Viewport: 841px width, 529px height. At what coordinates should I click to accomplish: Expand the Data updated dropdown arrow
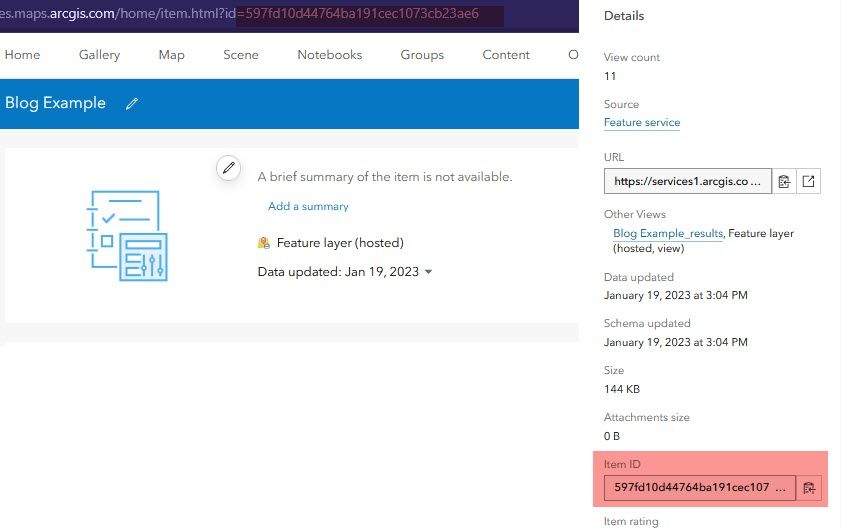(429, 271)
